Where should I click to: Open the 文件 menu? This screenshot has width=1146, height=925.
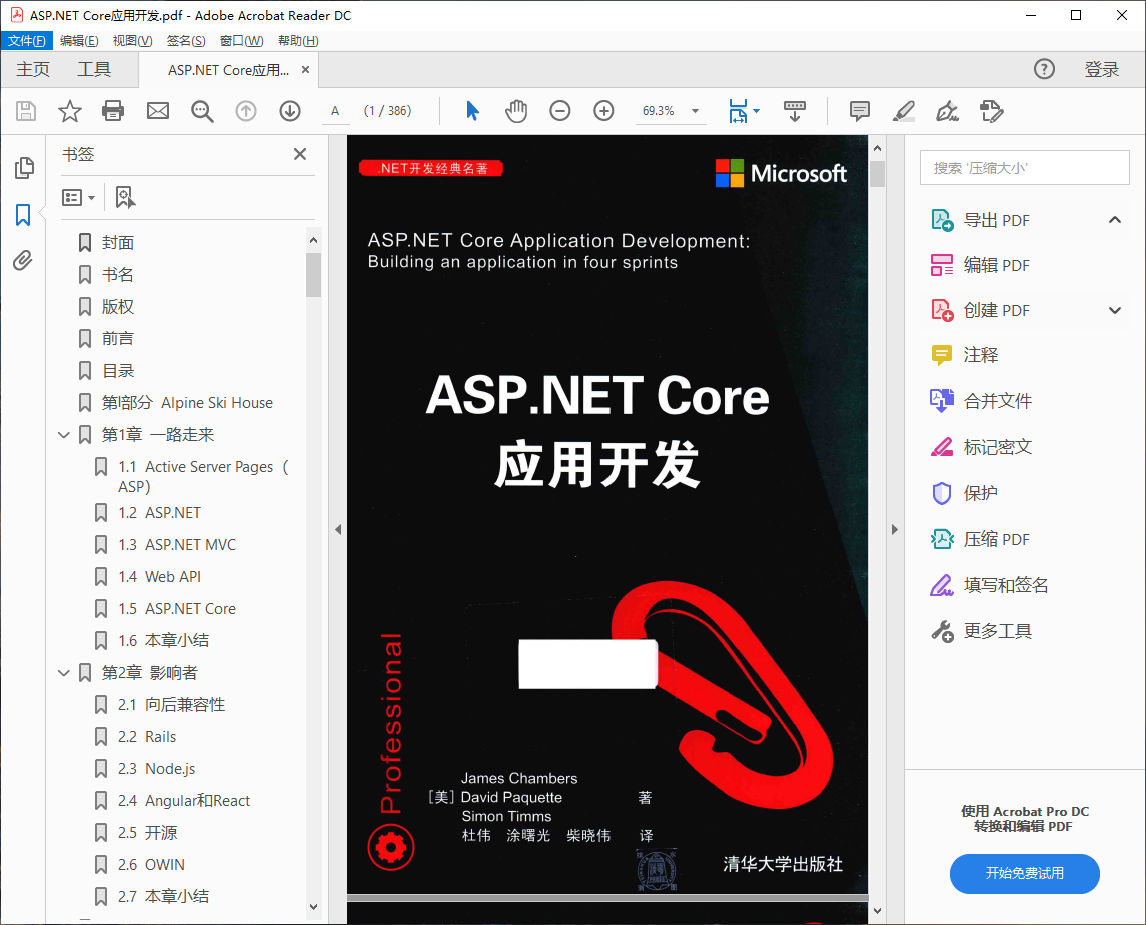pos(27,40)
